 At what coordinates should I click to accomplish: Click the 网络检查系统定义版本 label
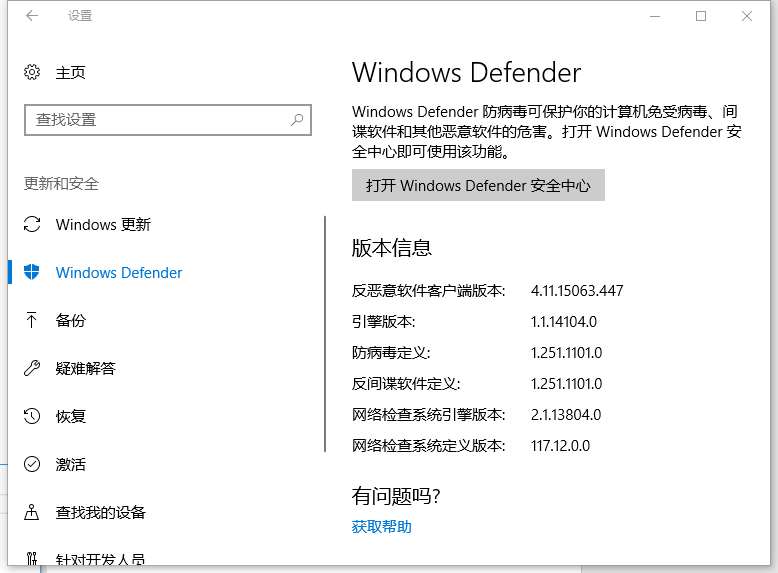pyautogui.click(x=429, y=446)
